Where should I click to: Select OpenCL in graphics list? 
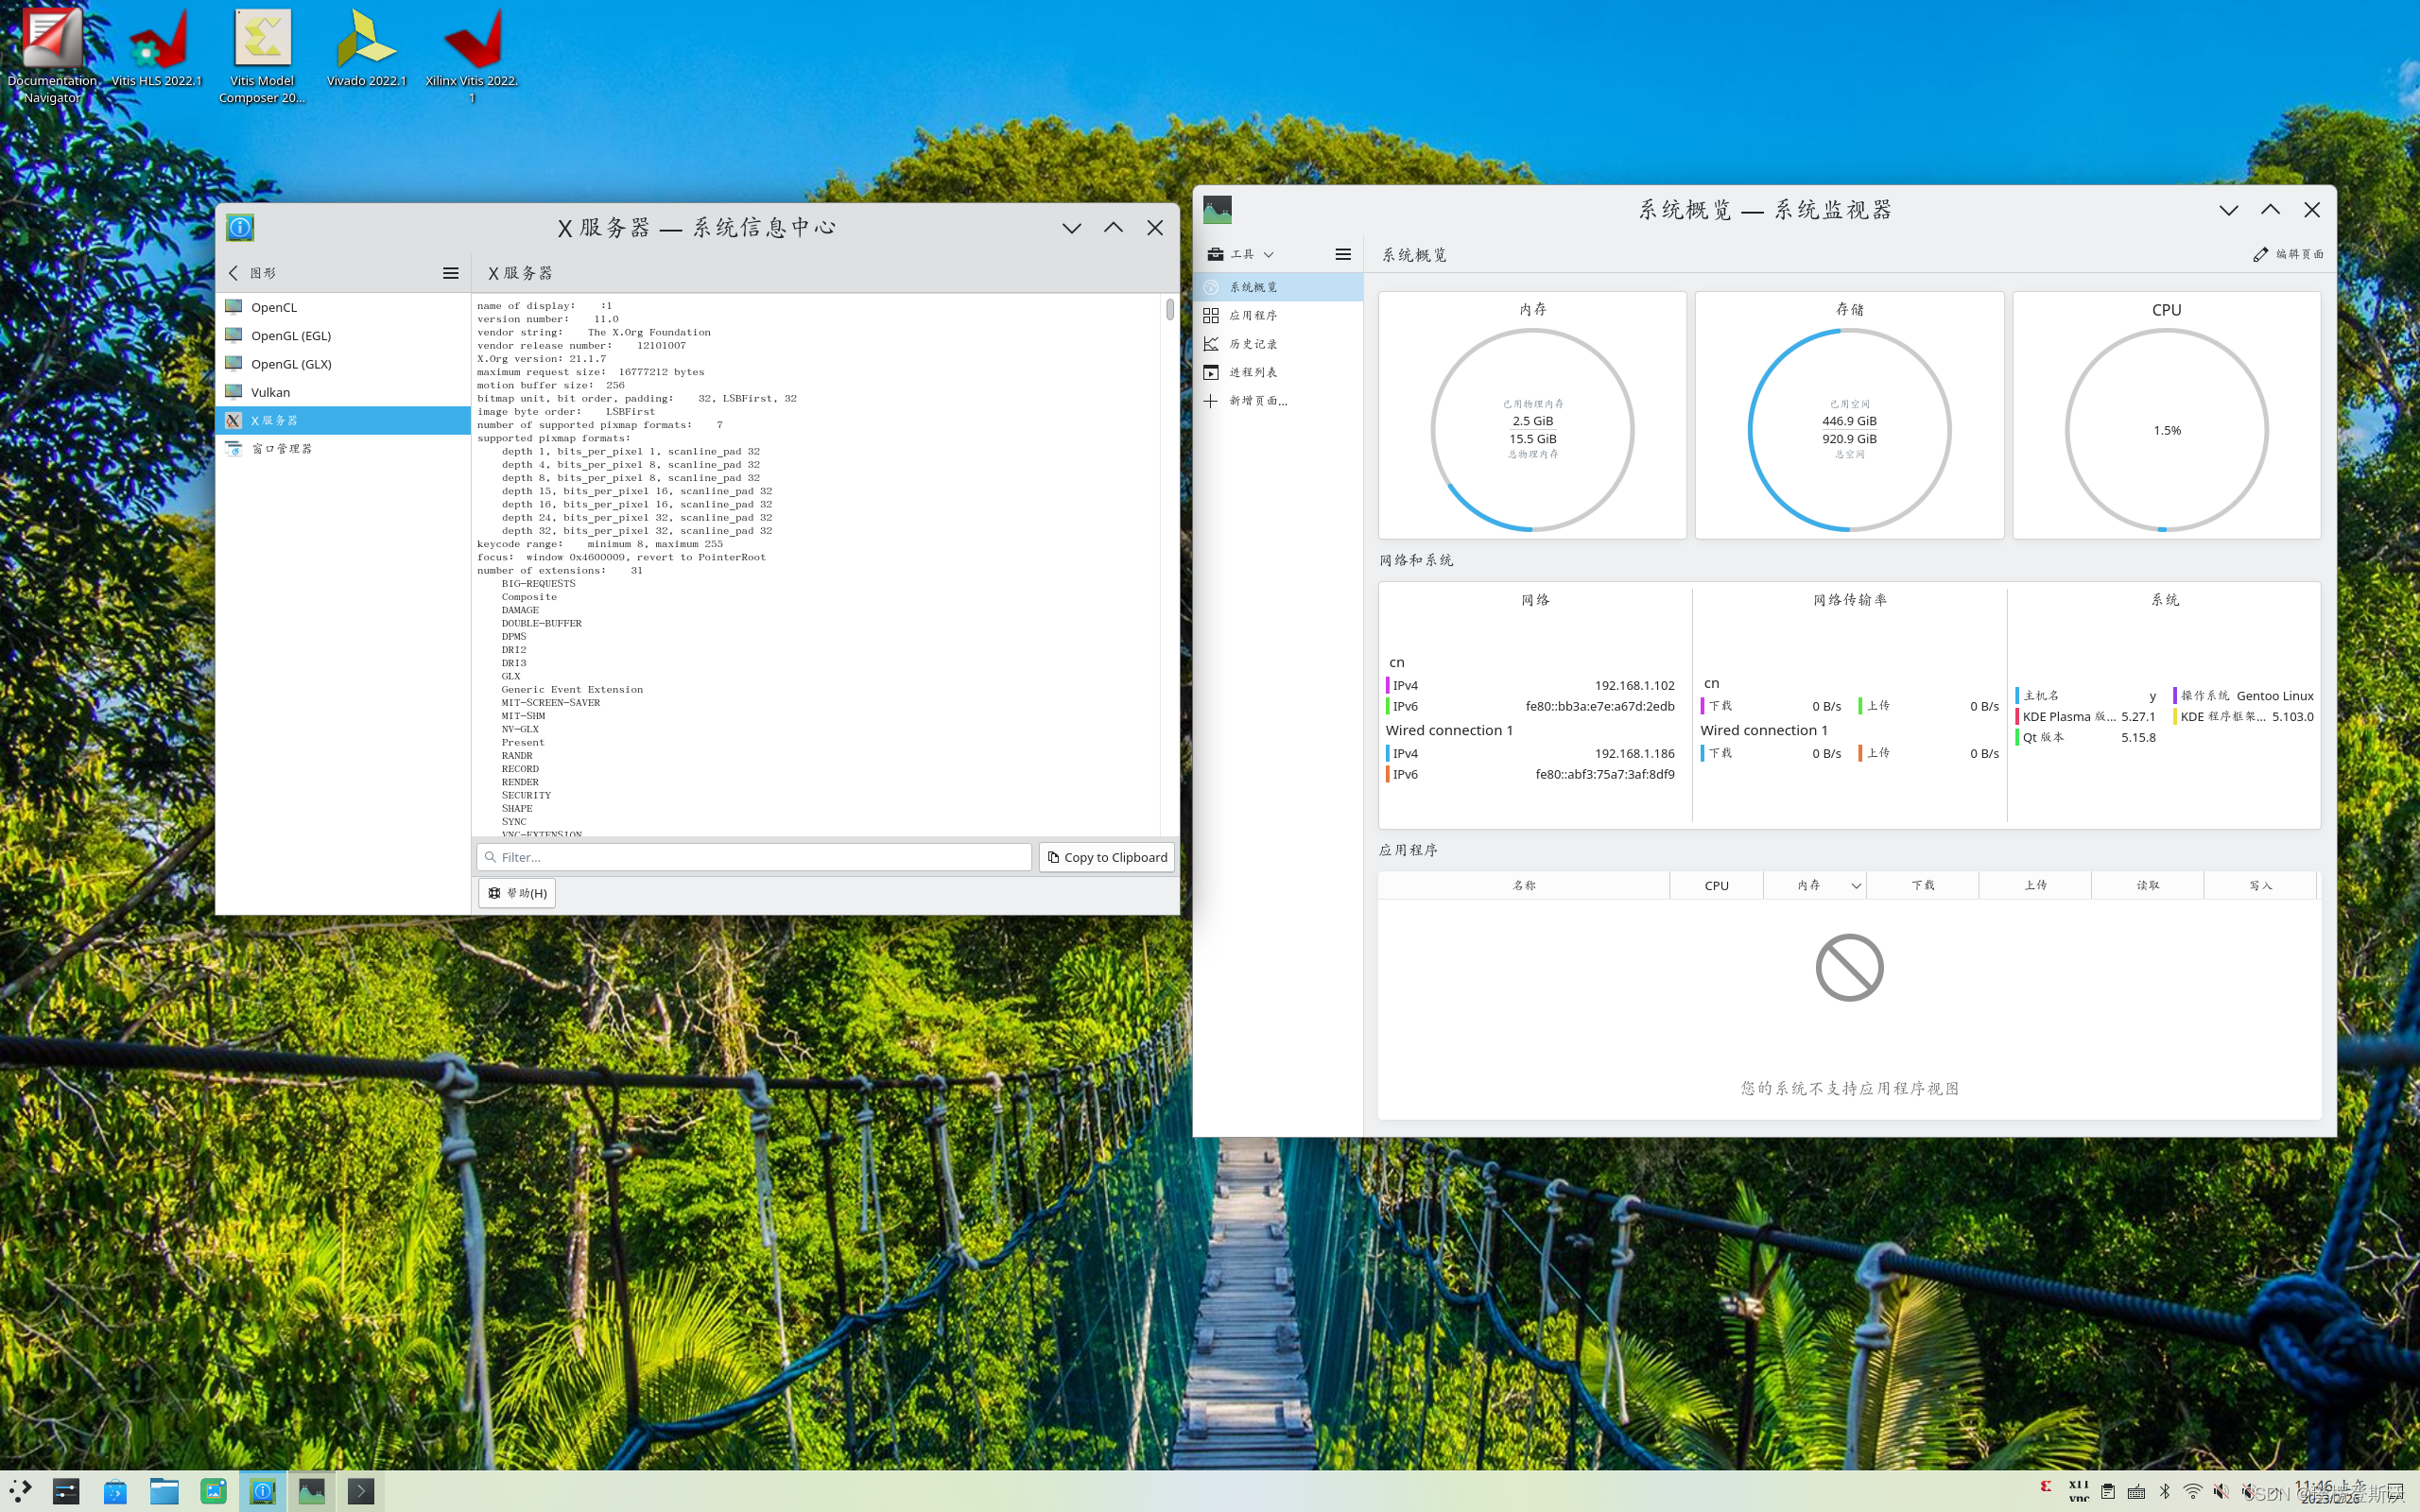[x=273, y=307]
